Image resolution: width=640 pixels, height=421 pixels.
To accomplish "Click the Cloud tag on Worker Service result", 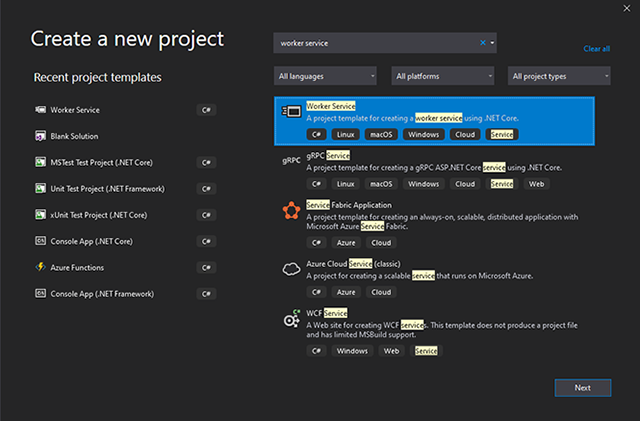I will (x=465, y=134).
